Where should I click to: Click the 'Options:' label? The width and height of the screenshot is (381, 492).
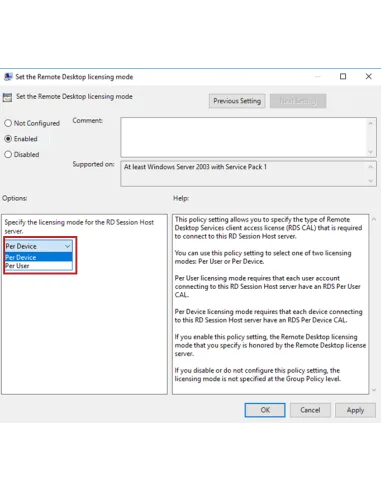click(x=15, y=198)
